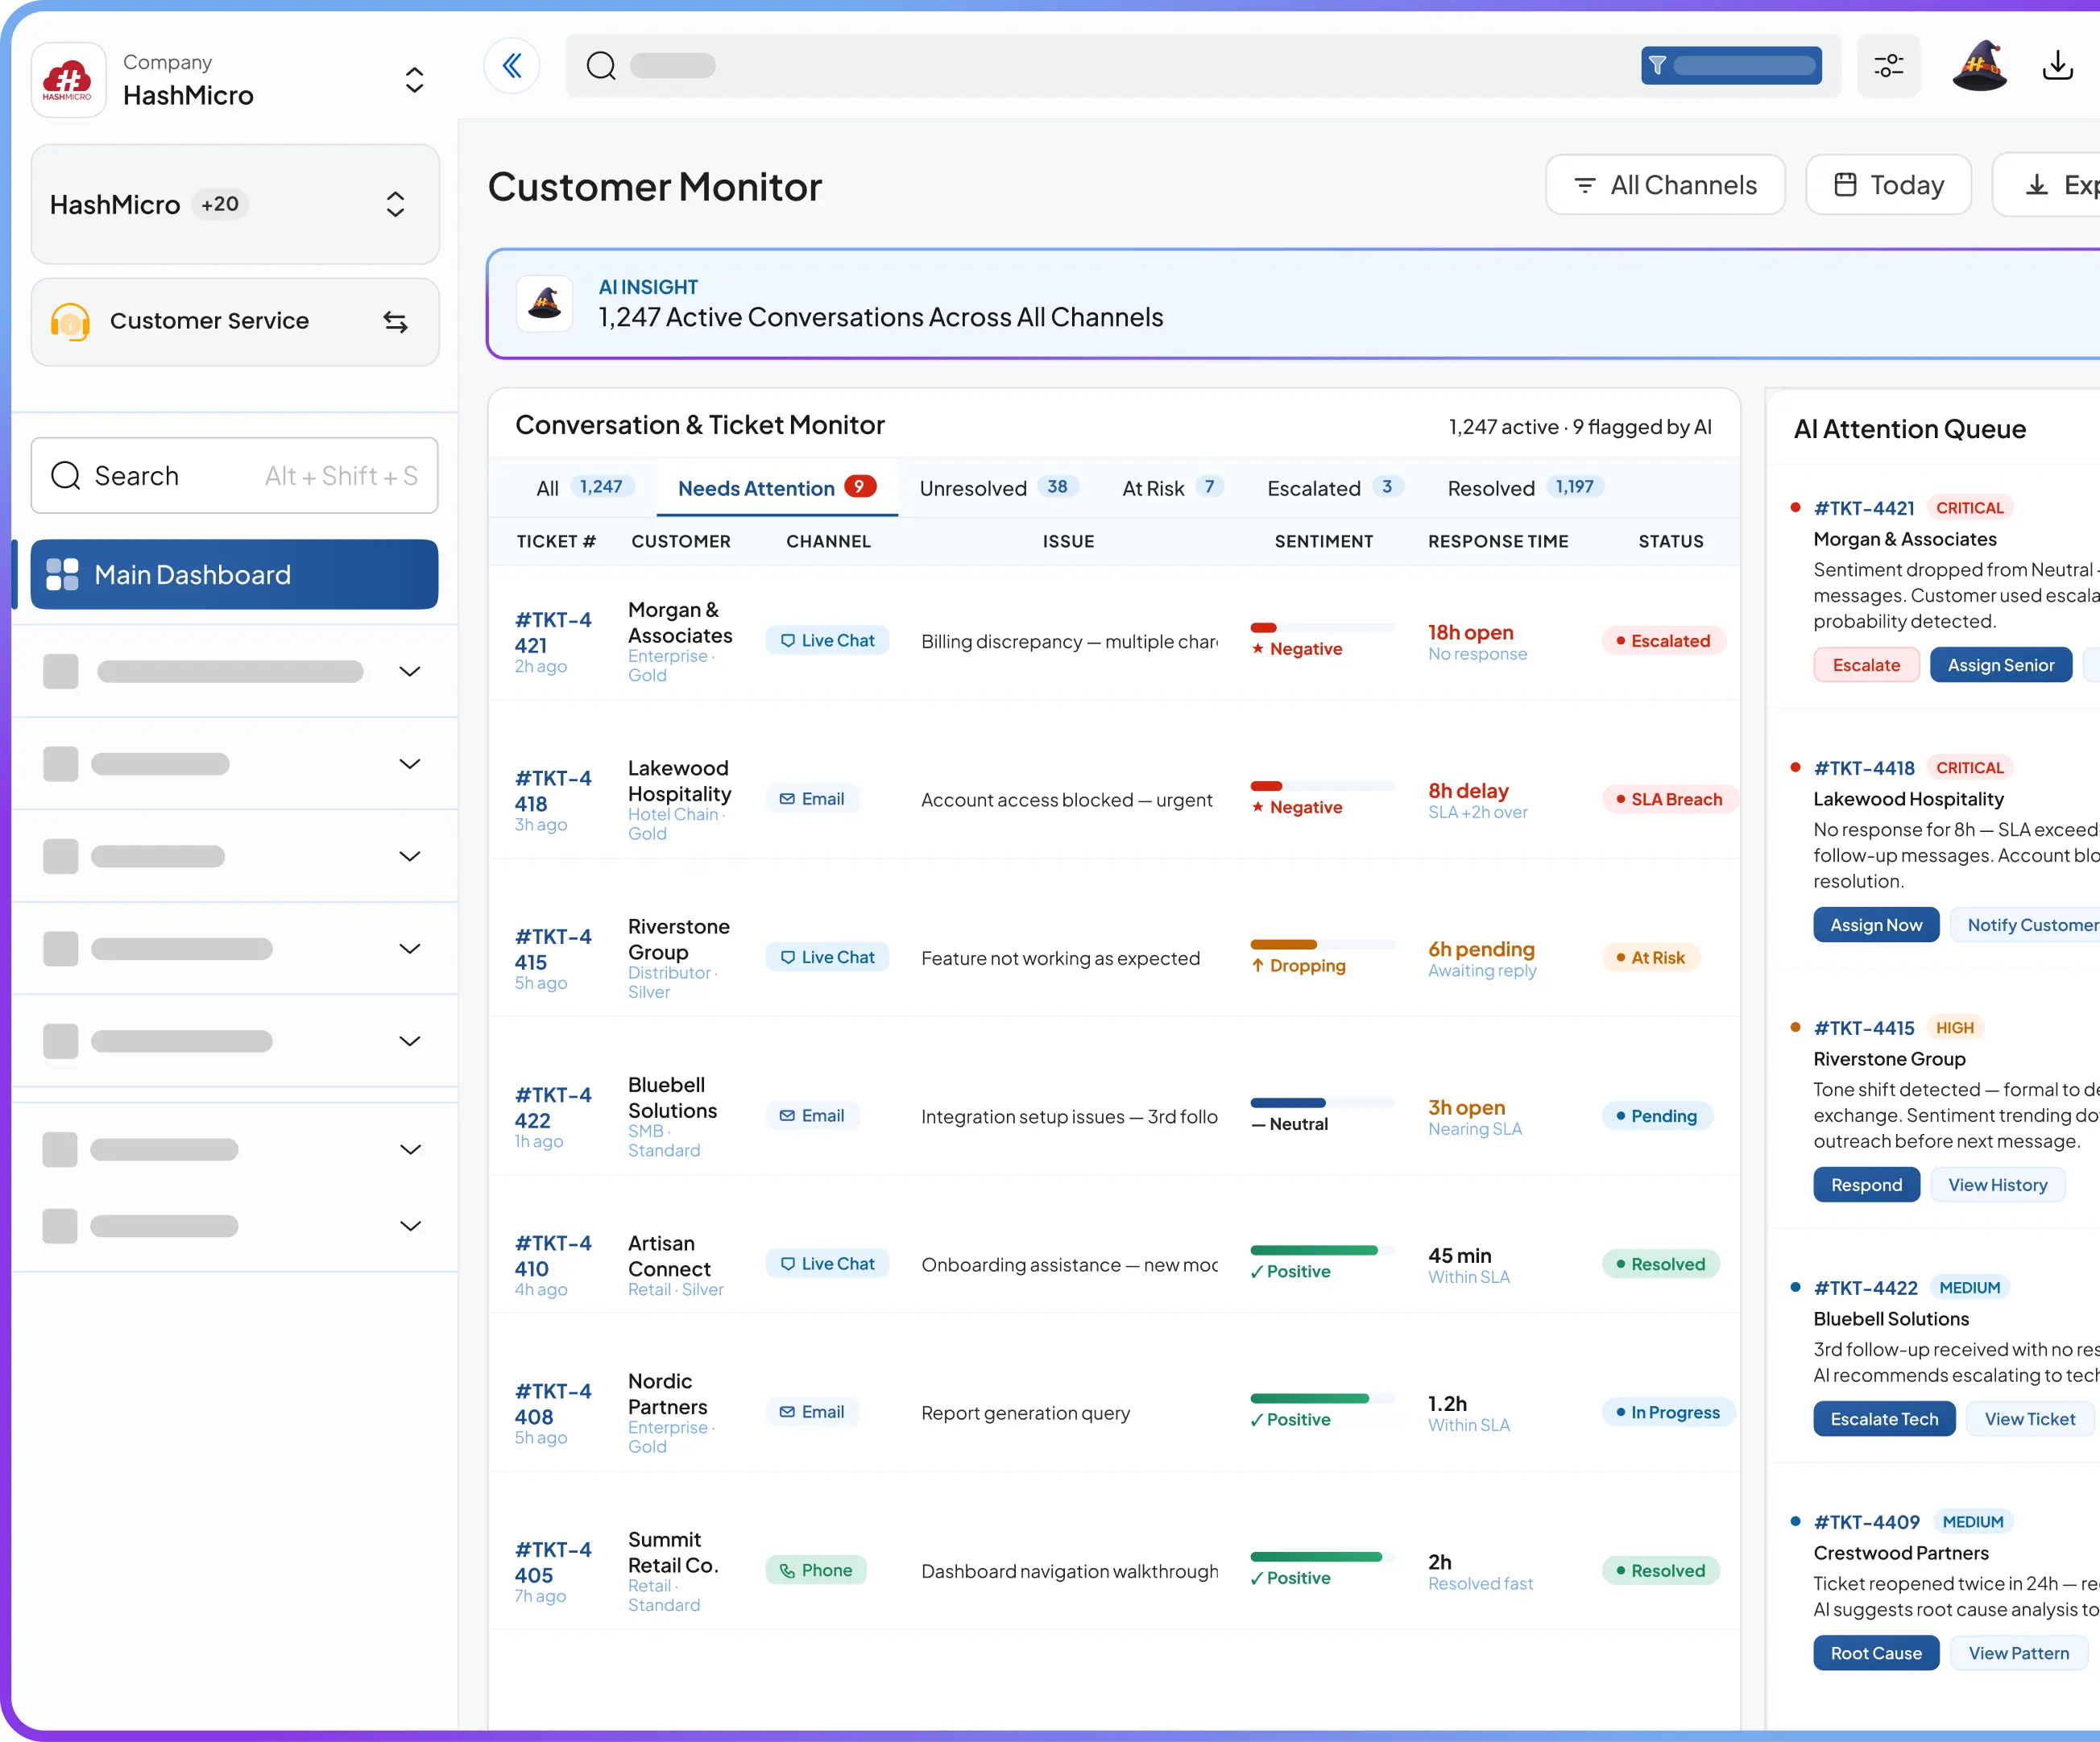
Task: Click the swap arrows beside Customer Service
Action: coord(396,322)
